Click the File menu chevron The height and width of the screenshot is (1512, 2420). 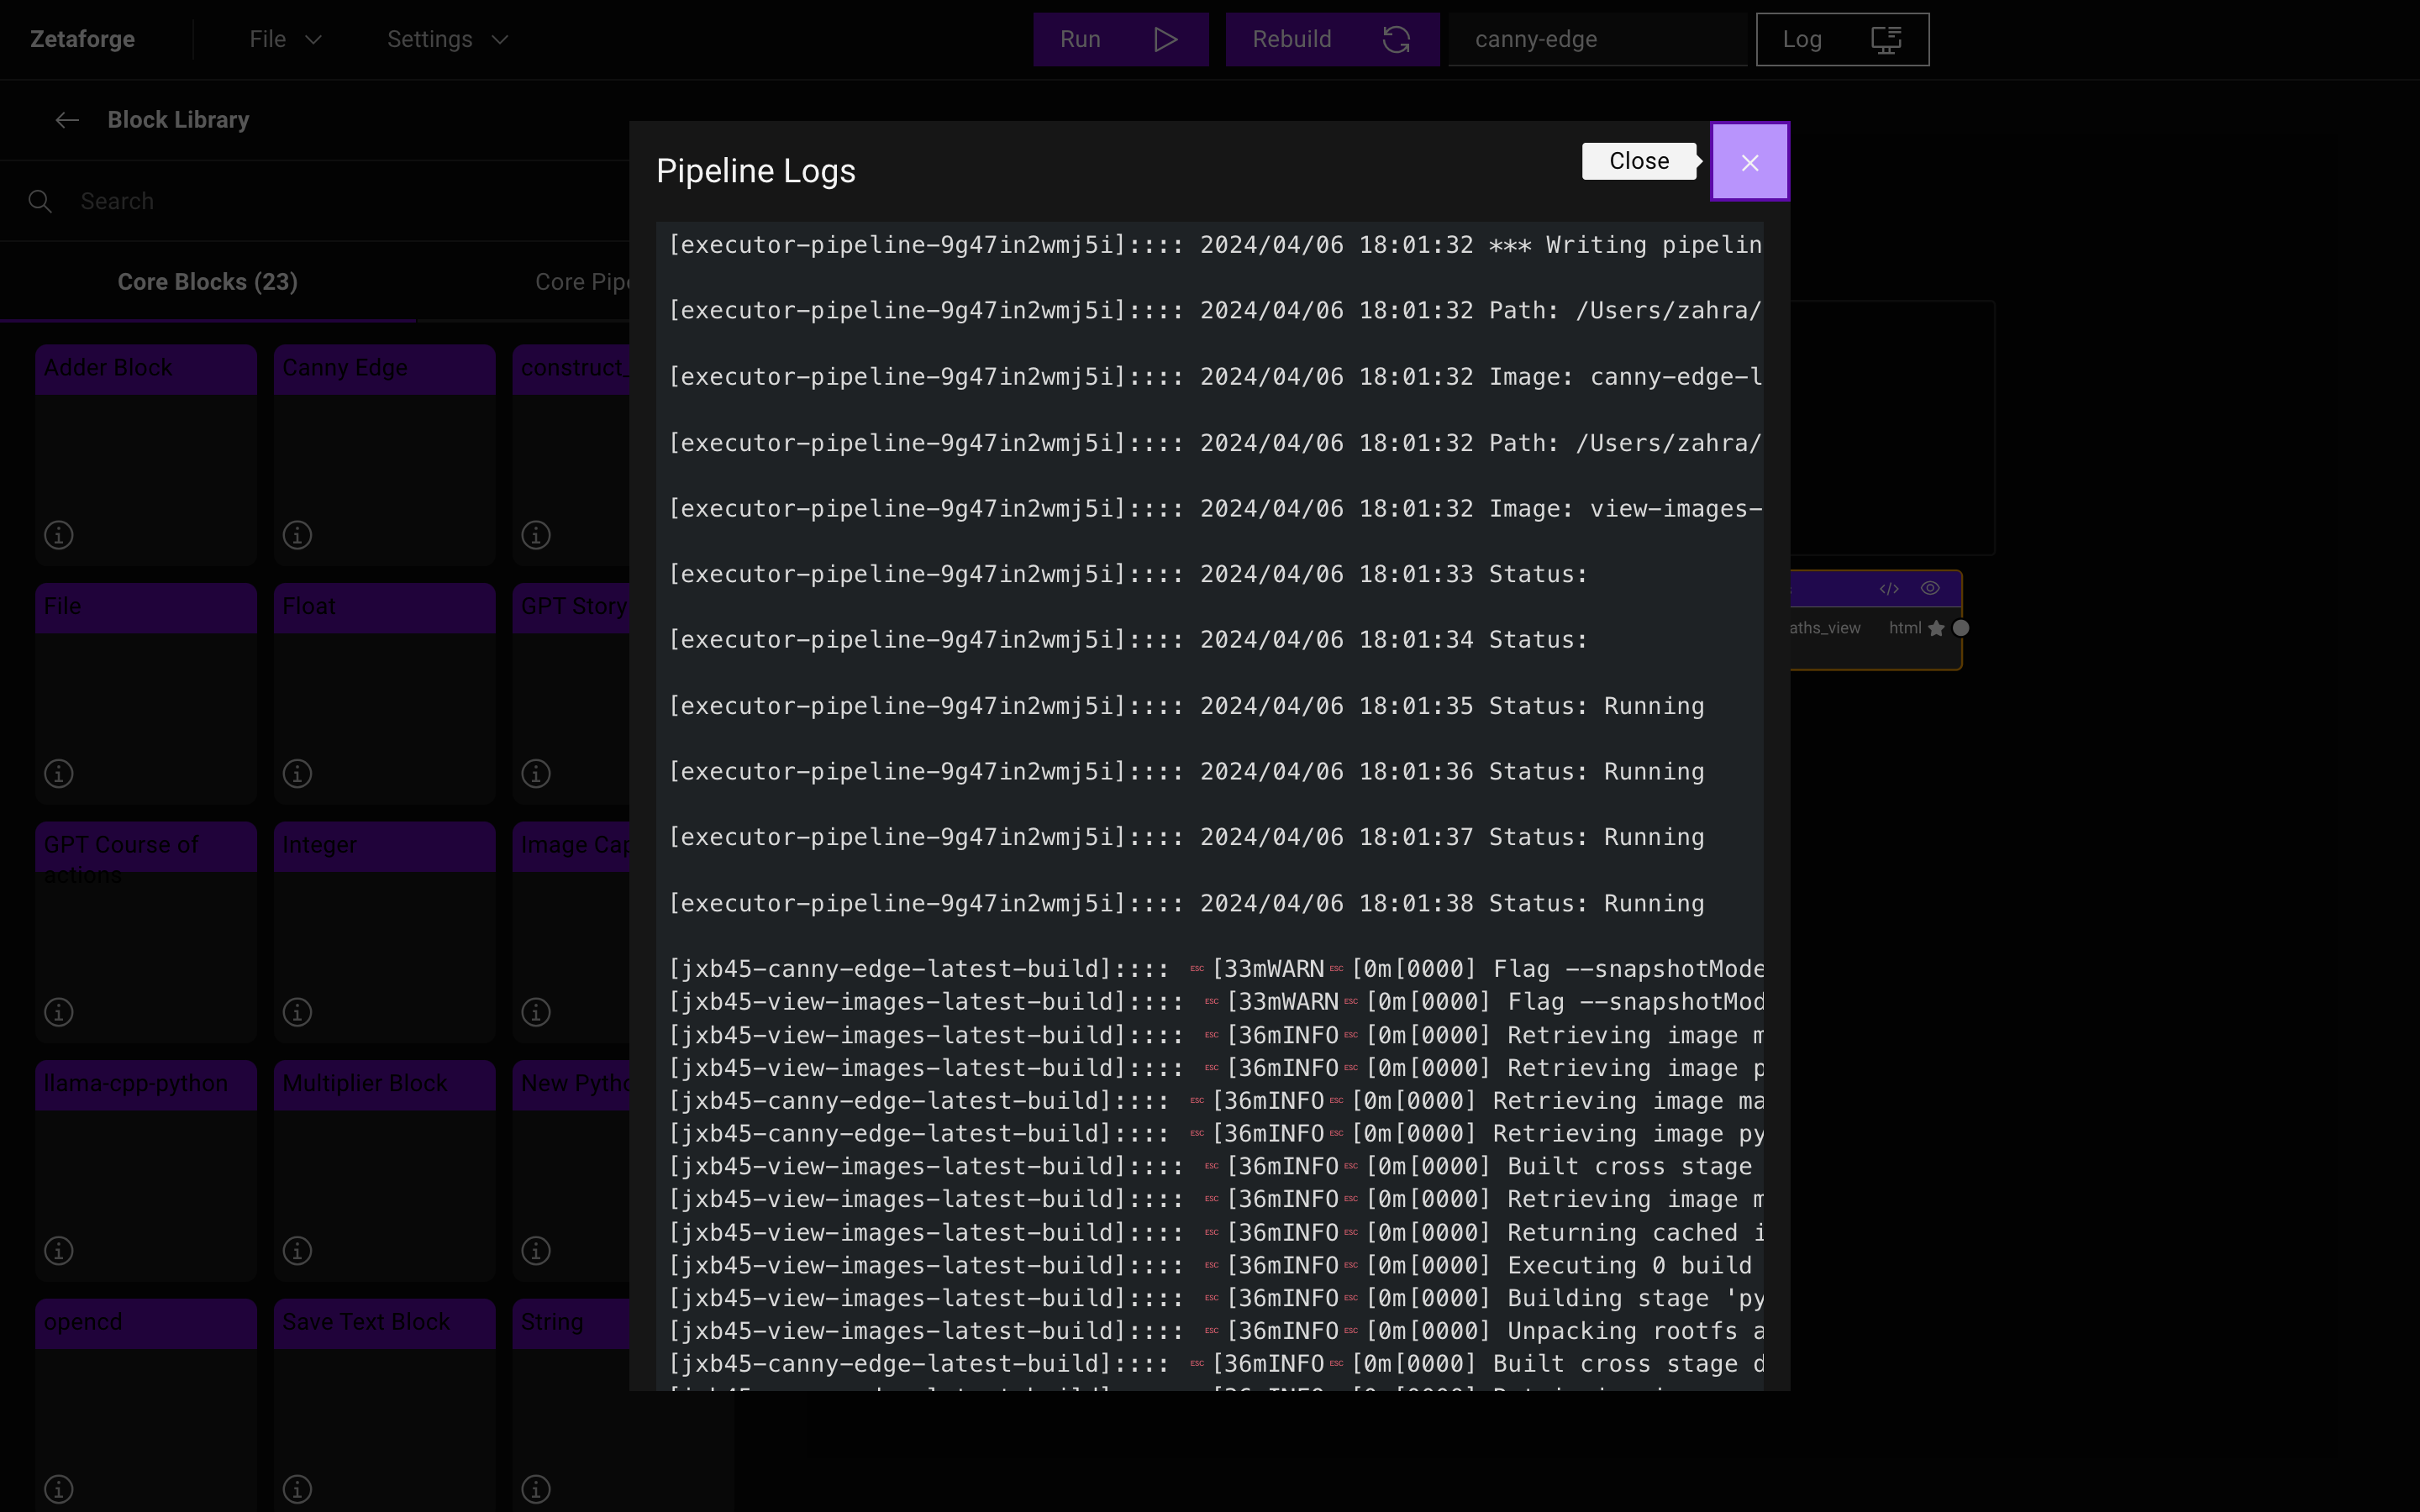pos(313,39)
